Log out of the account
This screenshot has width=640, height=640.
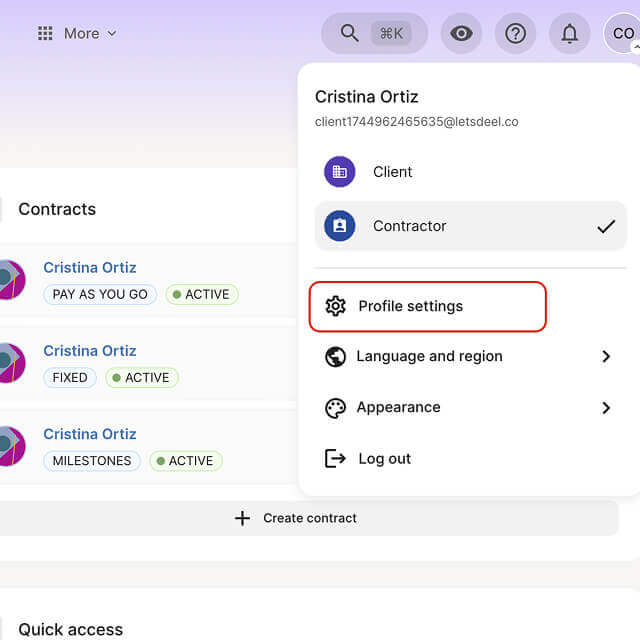[x=384, y=459]
